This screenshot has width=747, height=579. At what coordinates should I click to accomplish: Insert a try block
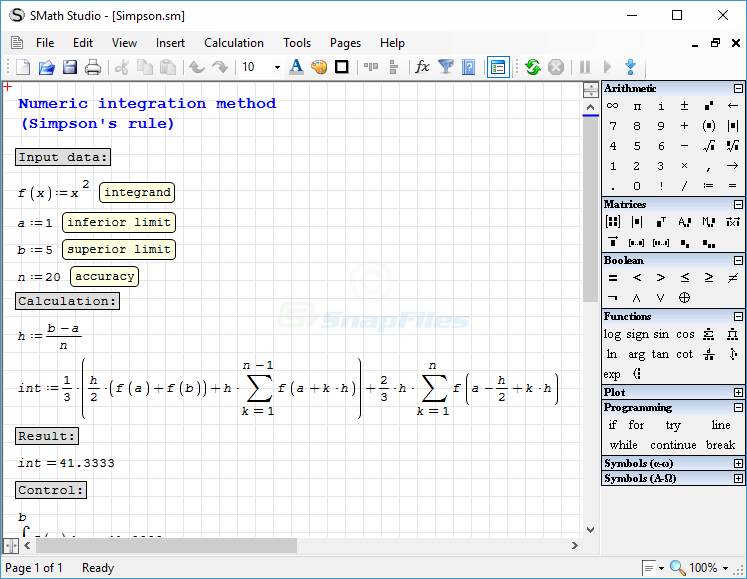point(673,425)
